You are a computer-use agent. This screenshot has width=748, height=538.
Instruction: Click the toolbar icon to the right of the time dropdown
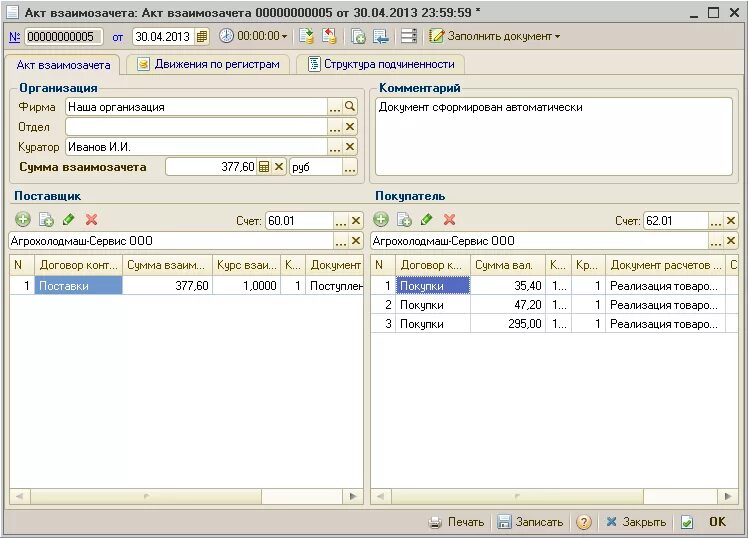tap(306, 36)
